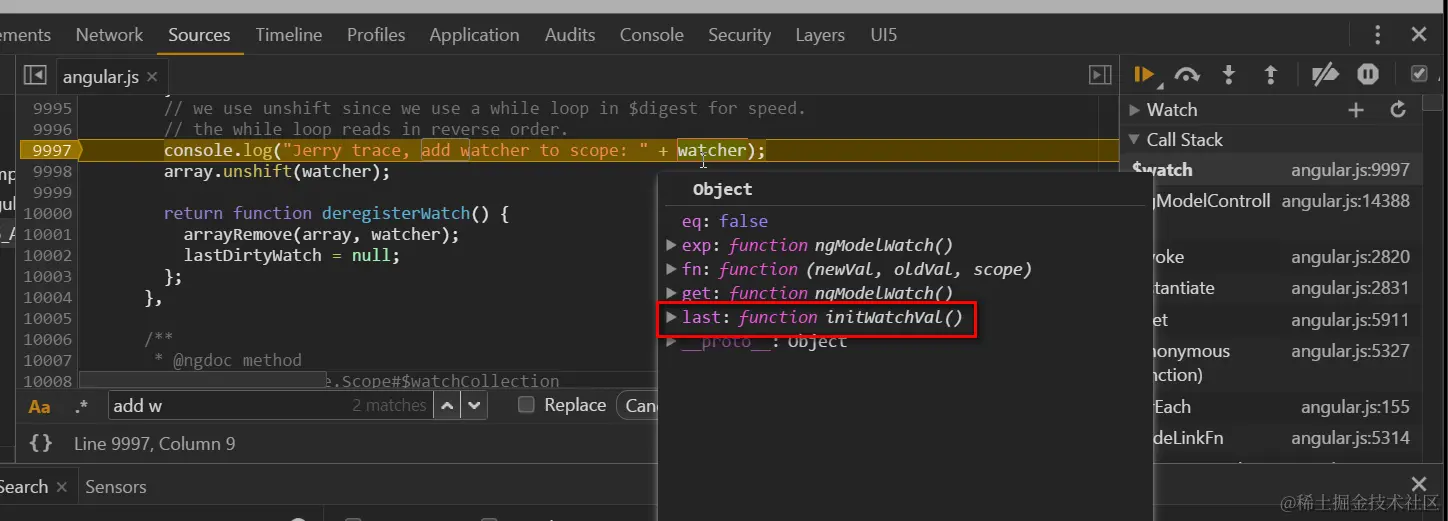Click the 'eq: false' property row
This screenshot has width=1448, height=521.
pyautogui.click(x=725, y=221)
